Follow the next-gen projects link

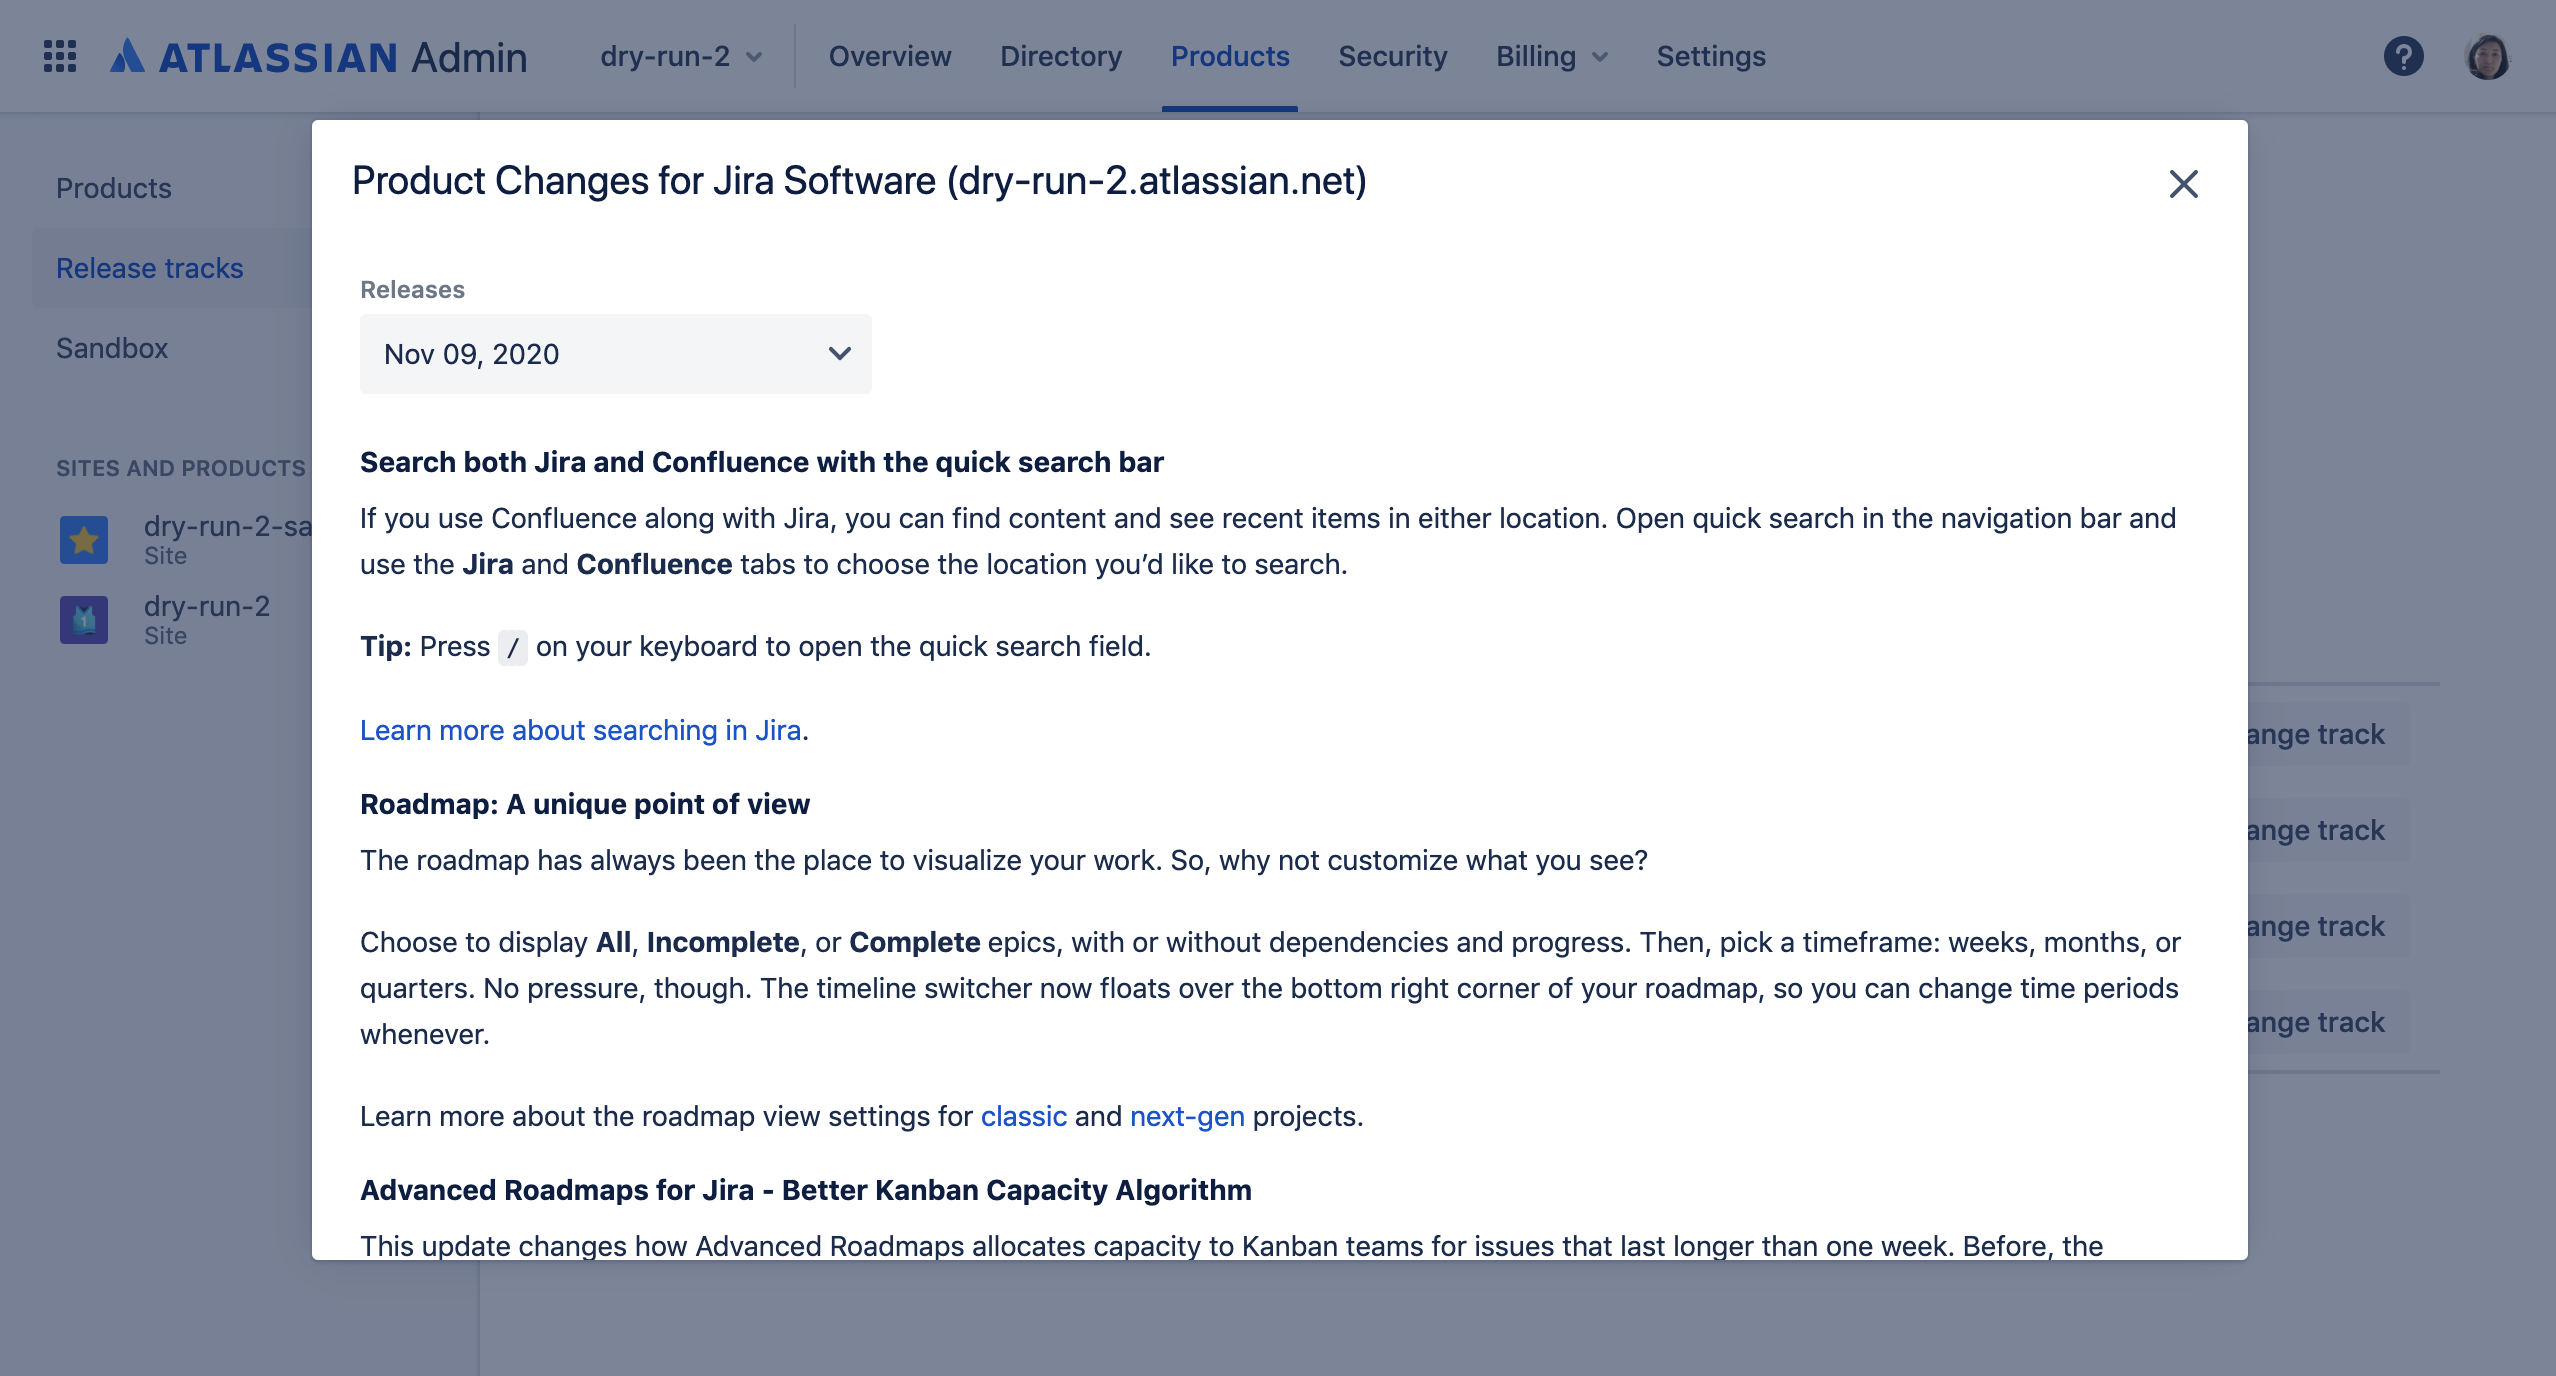pyautogui.click(x=1187, y=1116)
